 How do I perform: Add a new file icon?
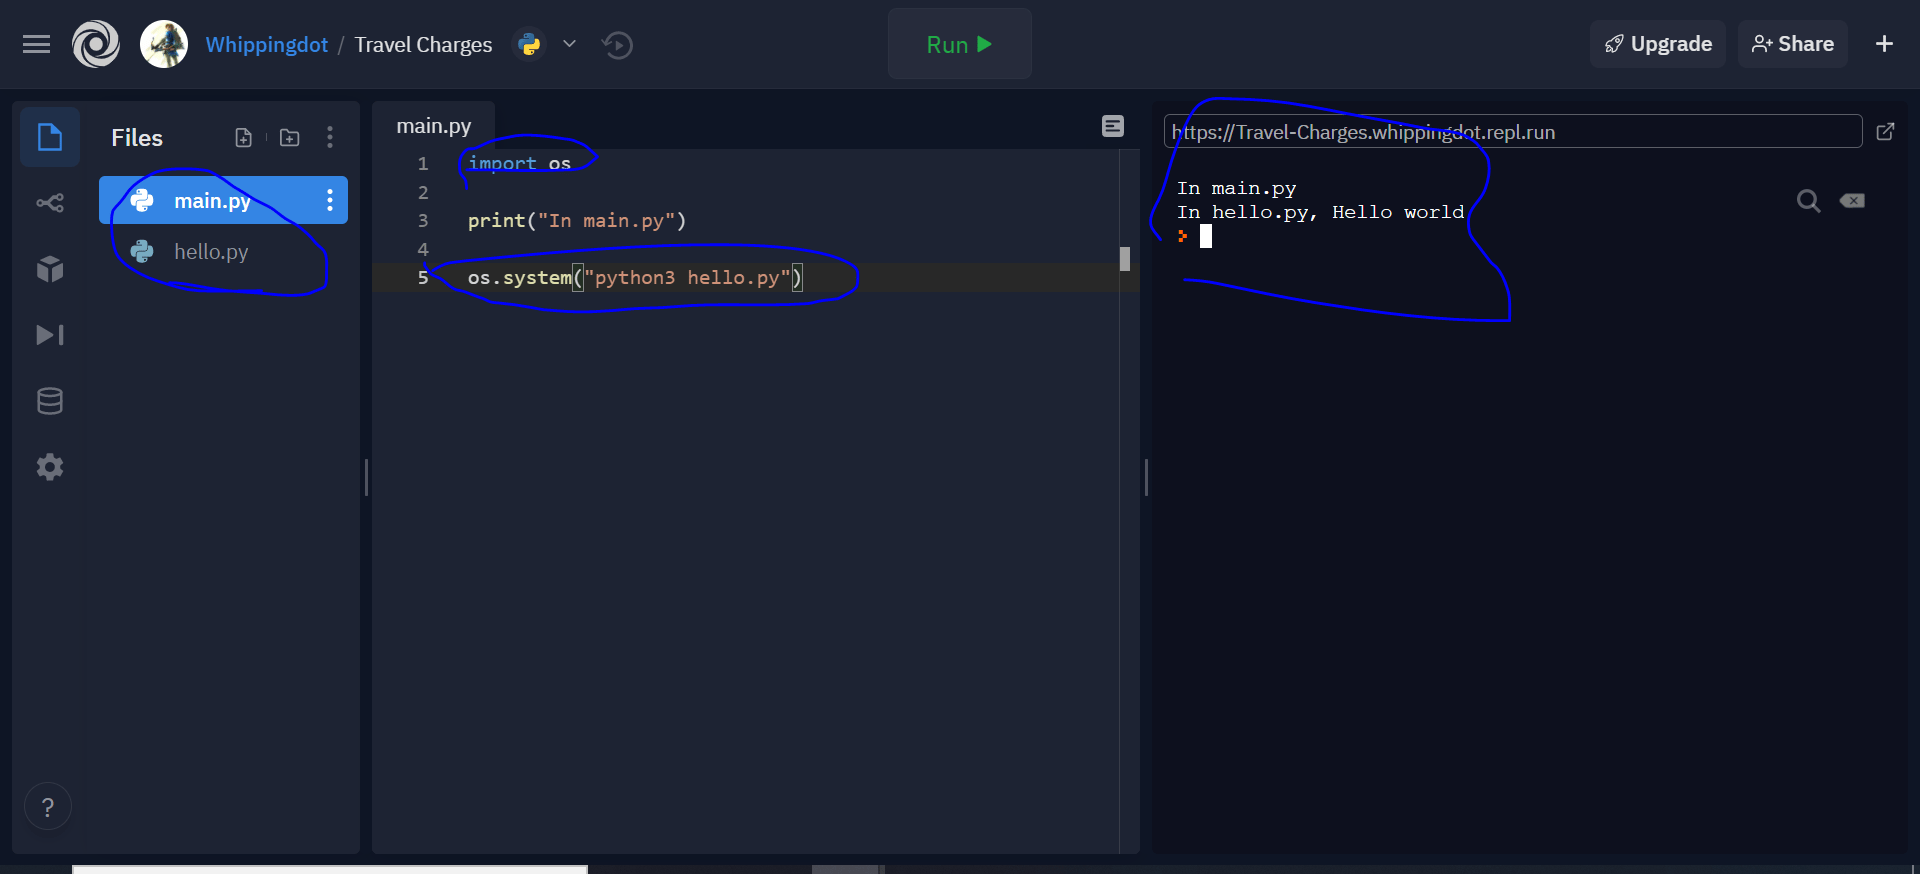[x=243, y=138]
